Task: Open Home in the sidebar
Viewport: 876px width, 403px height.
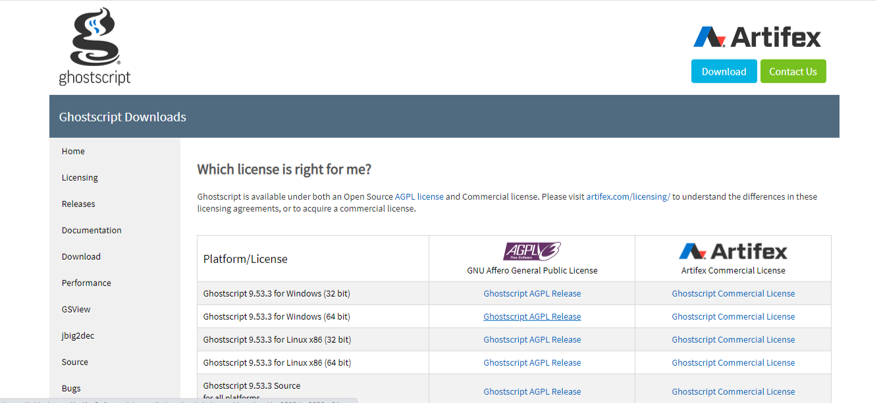Action: coord(73,151)
